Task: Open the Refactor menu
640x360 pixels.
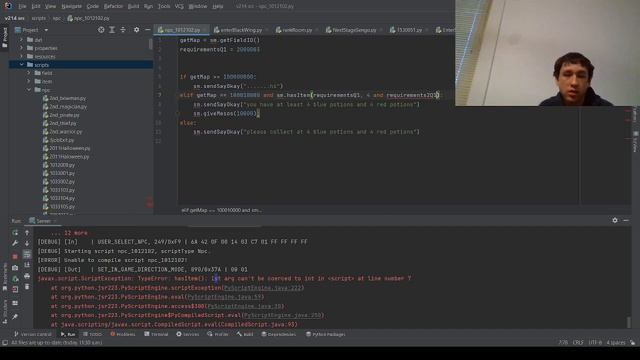Action: pyautogui.click(x=113, y=6)
